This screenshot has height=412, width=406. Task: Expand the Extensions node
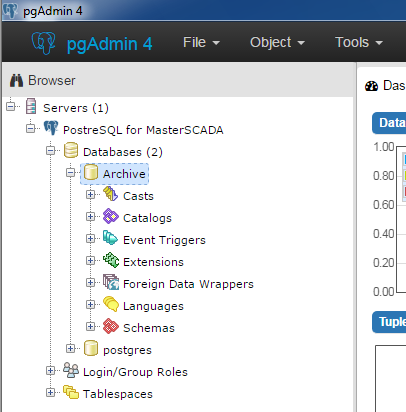(x=91, y=260)
